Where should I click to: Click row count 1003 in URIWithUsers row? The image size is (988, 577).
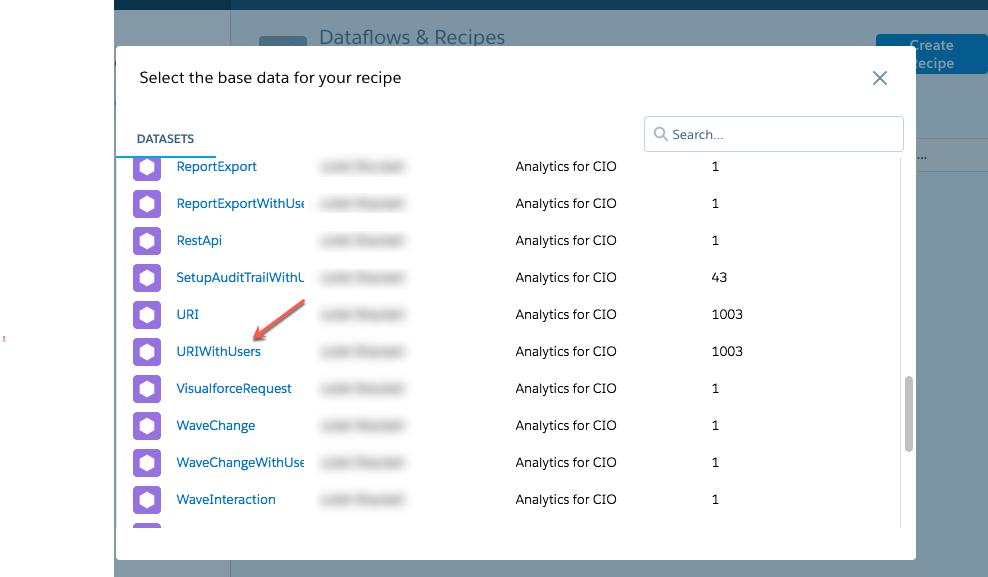pos(727,351)
